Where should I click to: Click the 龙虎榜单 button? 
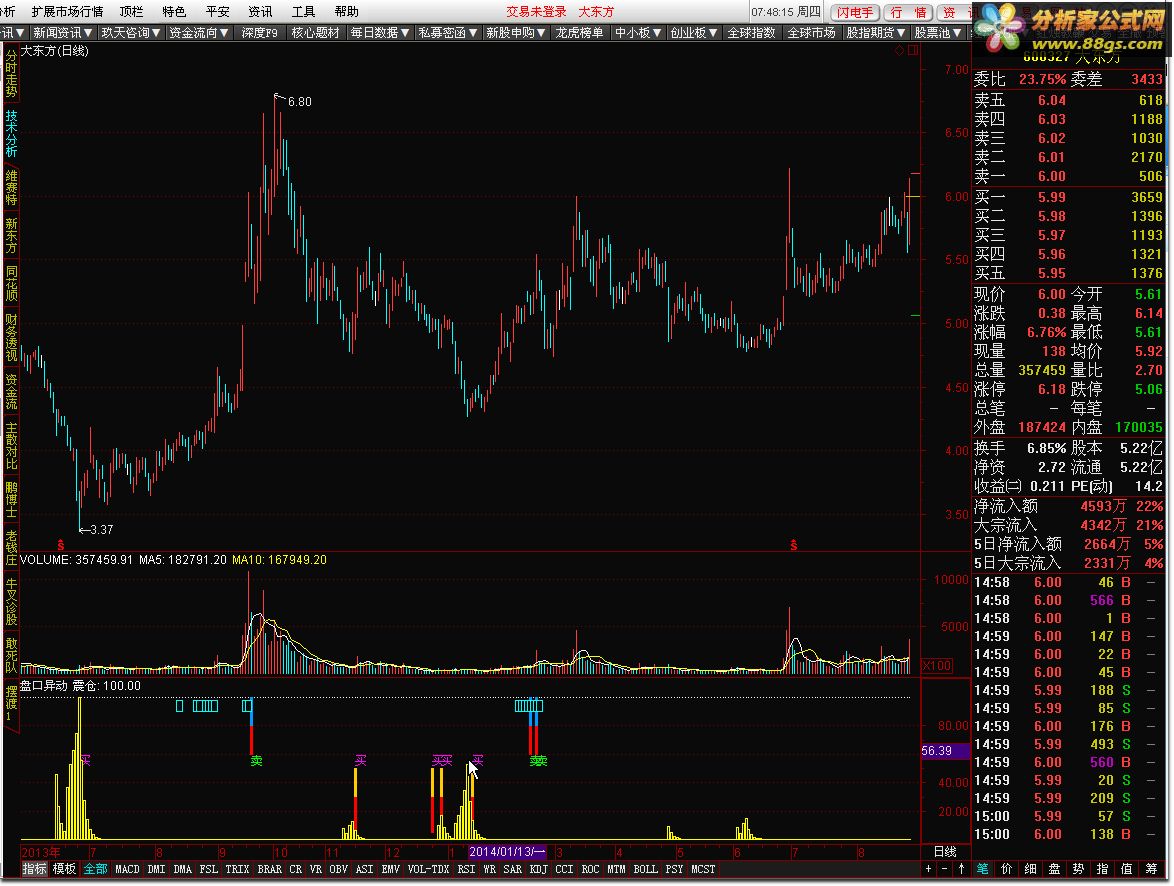tap(580, 32)
